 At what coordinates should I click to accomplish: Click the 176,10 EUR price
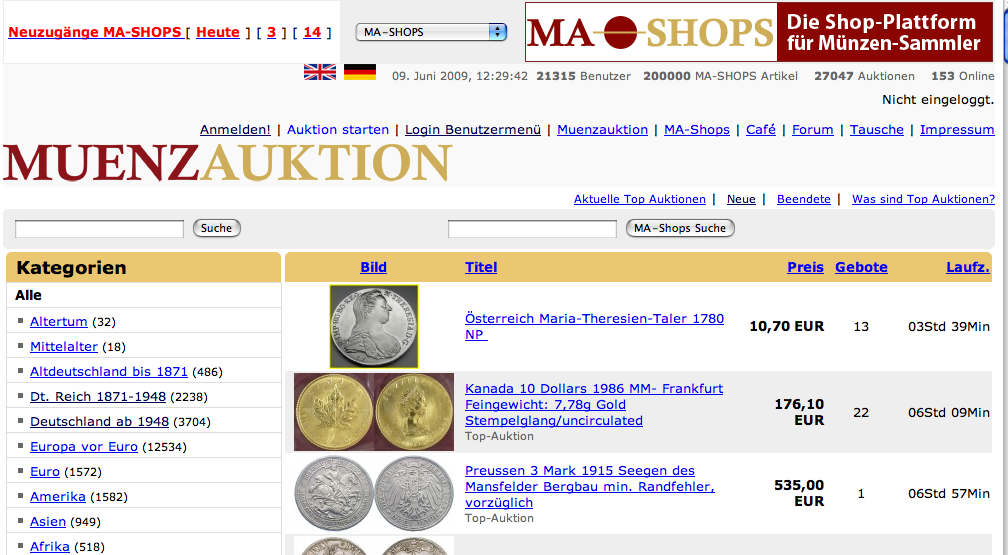click(799, 412)
